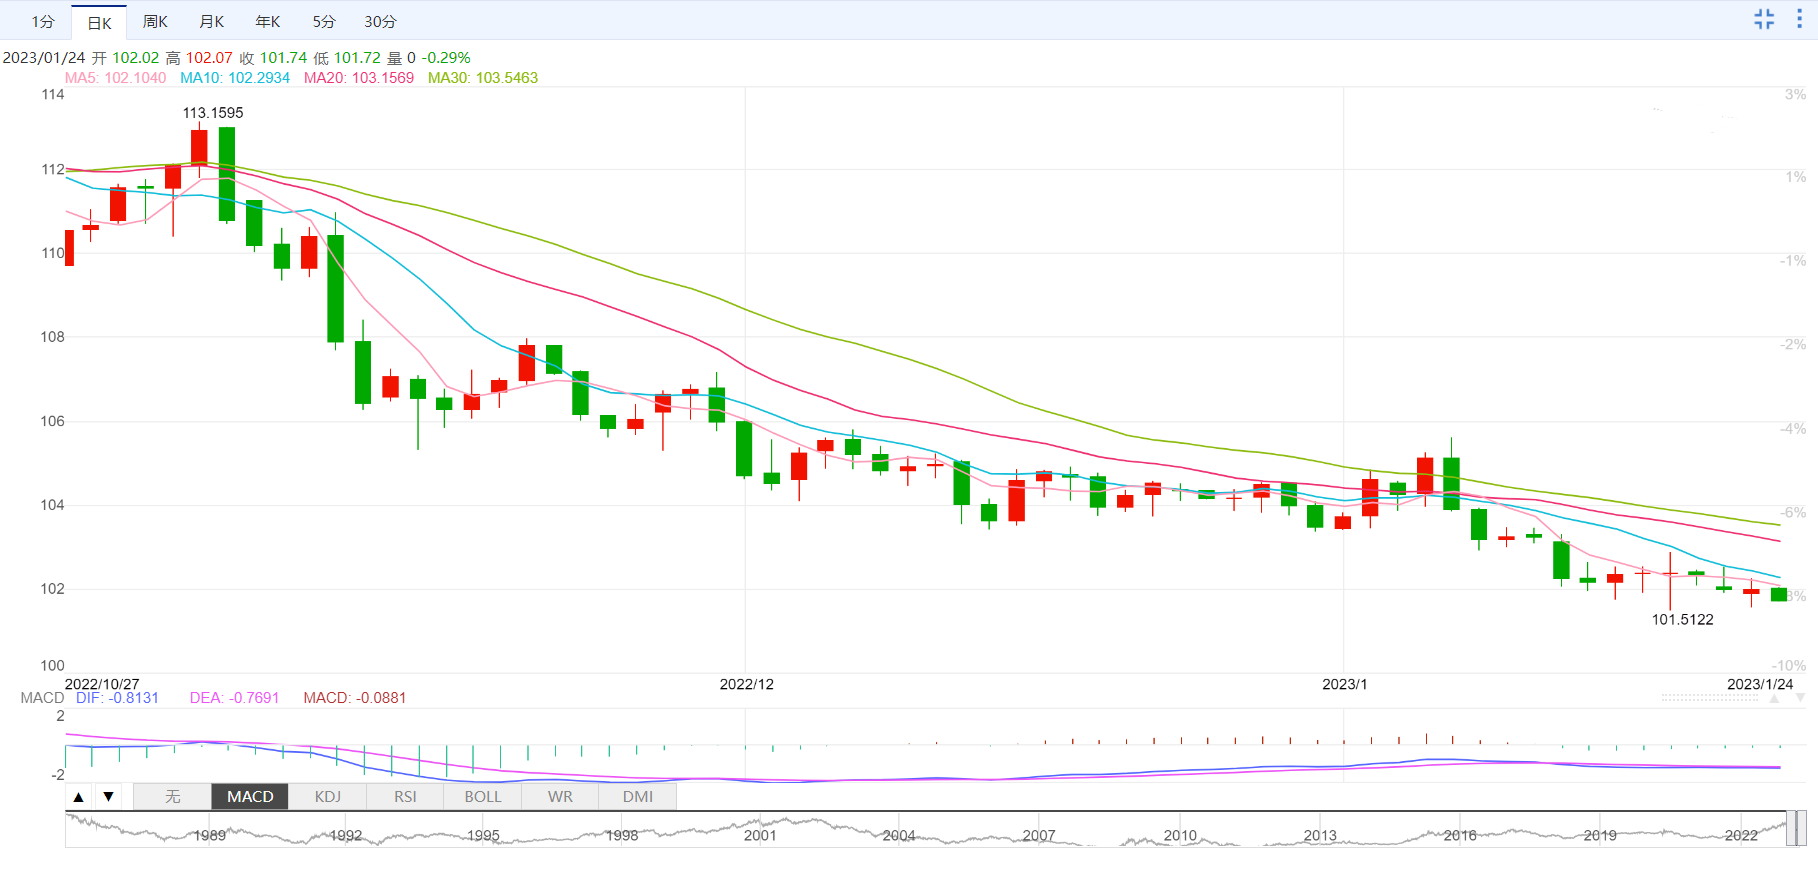
Task: Choose the WR indicator
Action: pyautogui.click(x=560, y=797)
